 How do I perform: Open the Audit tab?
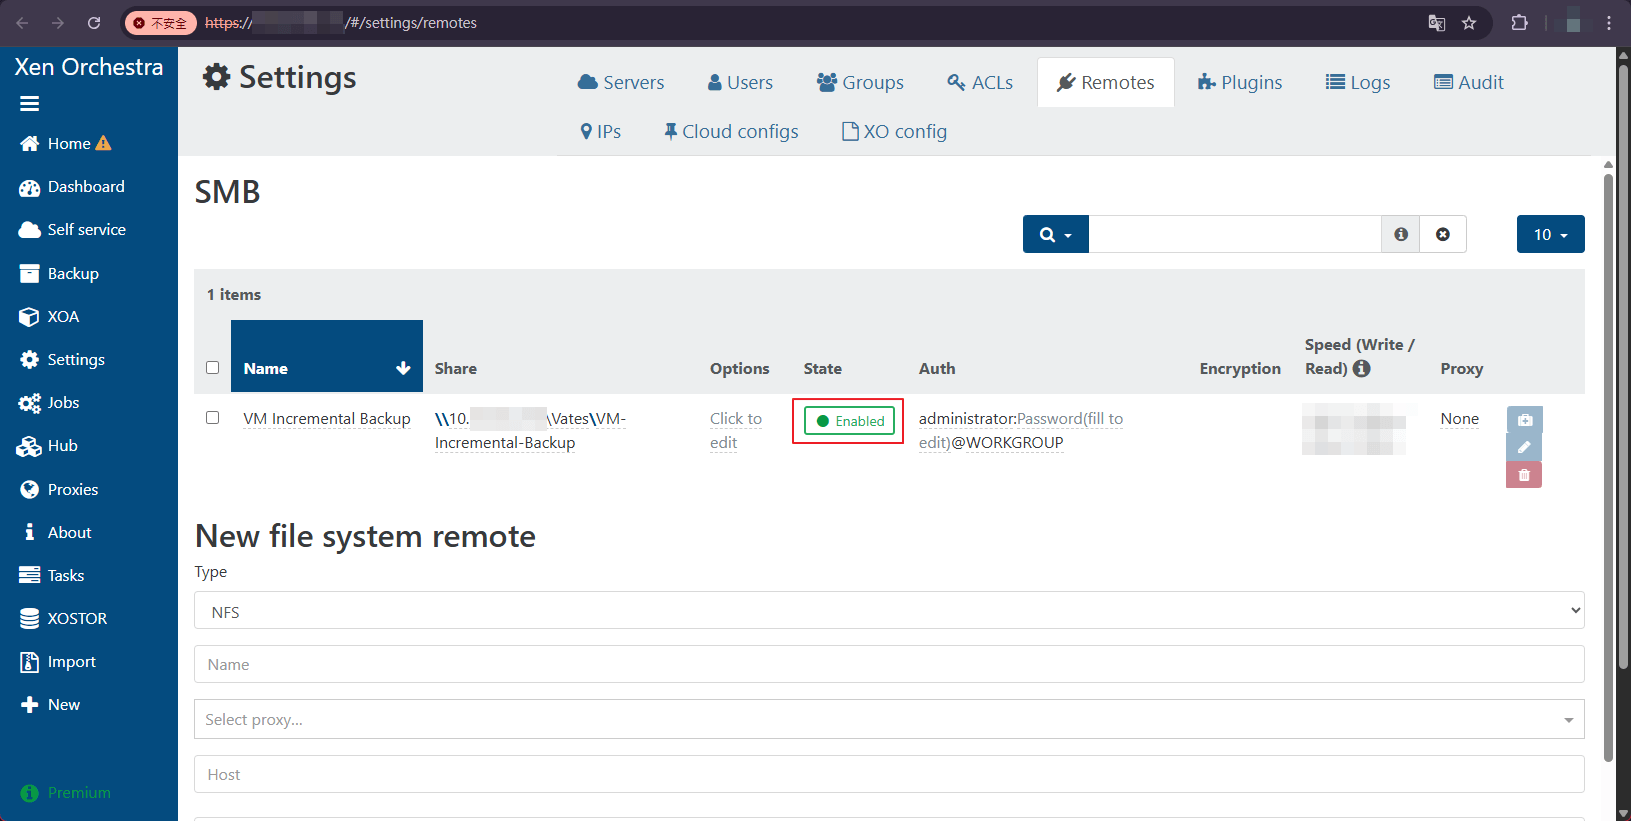click(x=1468, y=83)
